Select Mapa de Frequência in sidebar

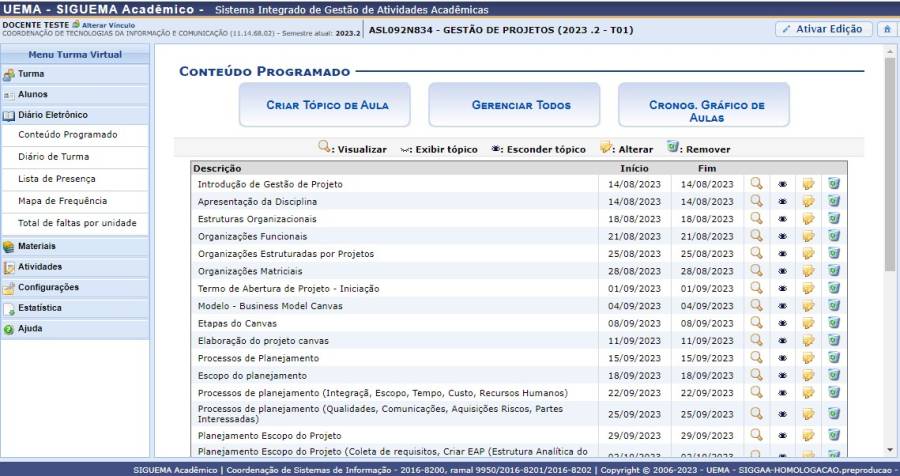tap(62, 201)
